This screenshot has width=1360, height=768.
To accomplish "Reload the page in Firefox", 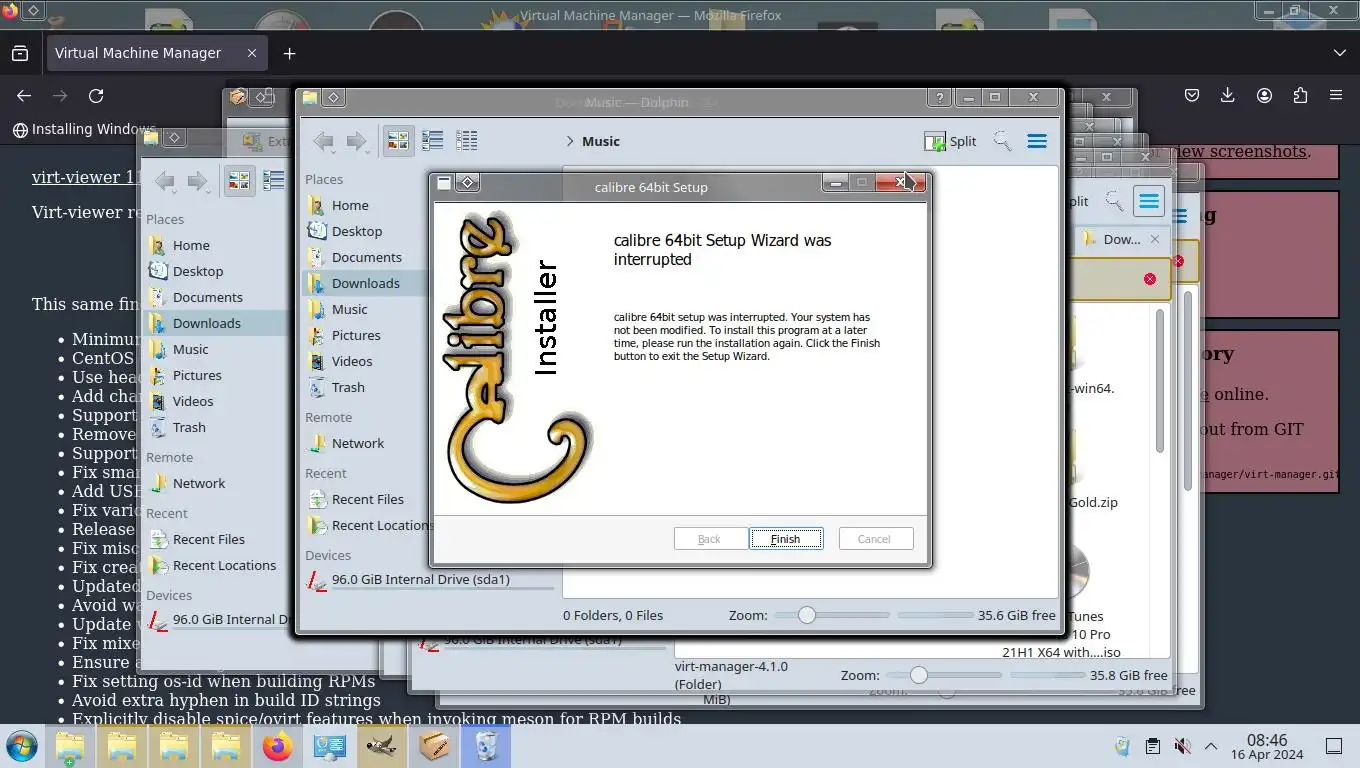I will pyautogui.click(x=96, y=96).
